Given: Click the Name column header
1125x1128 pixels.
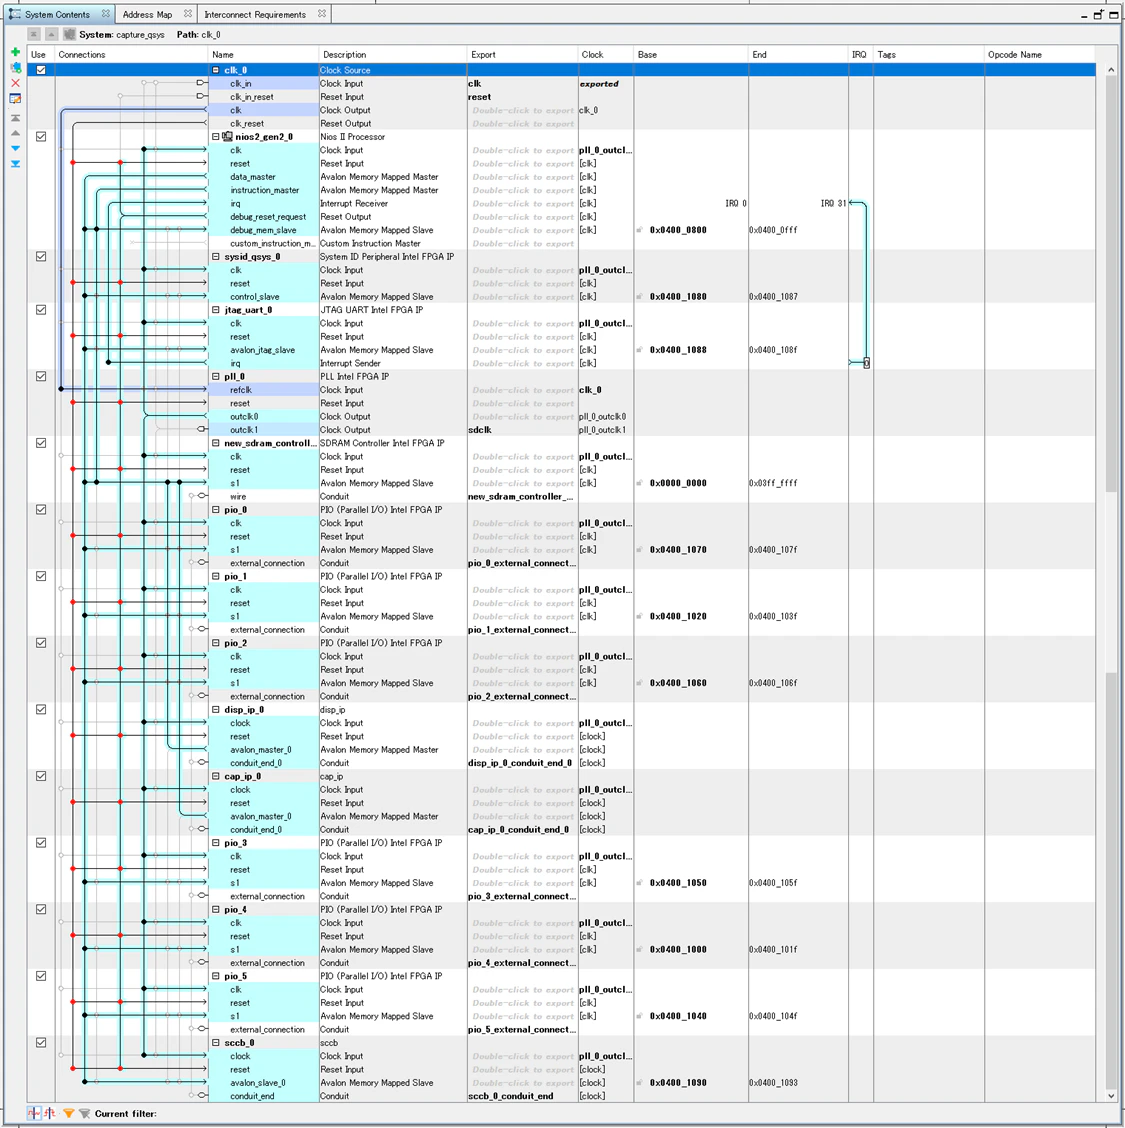Looking at the screenshot, I should point(263,55).
